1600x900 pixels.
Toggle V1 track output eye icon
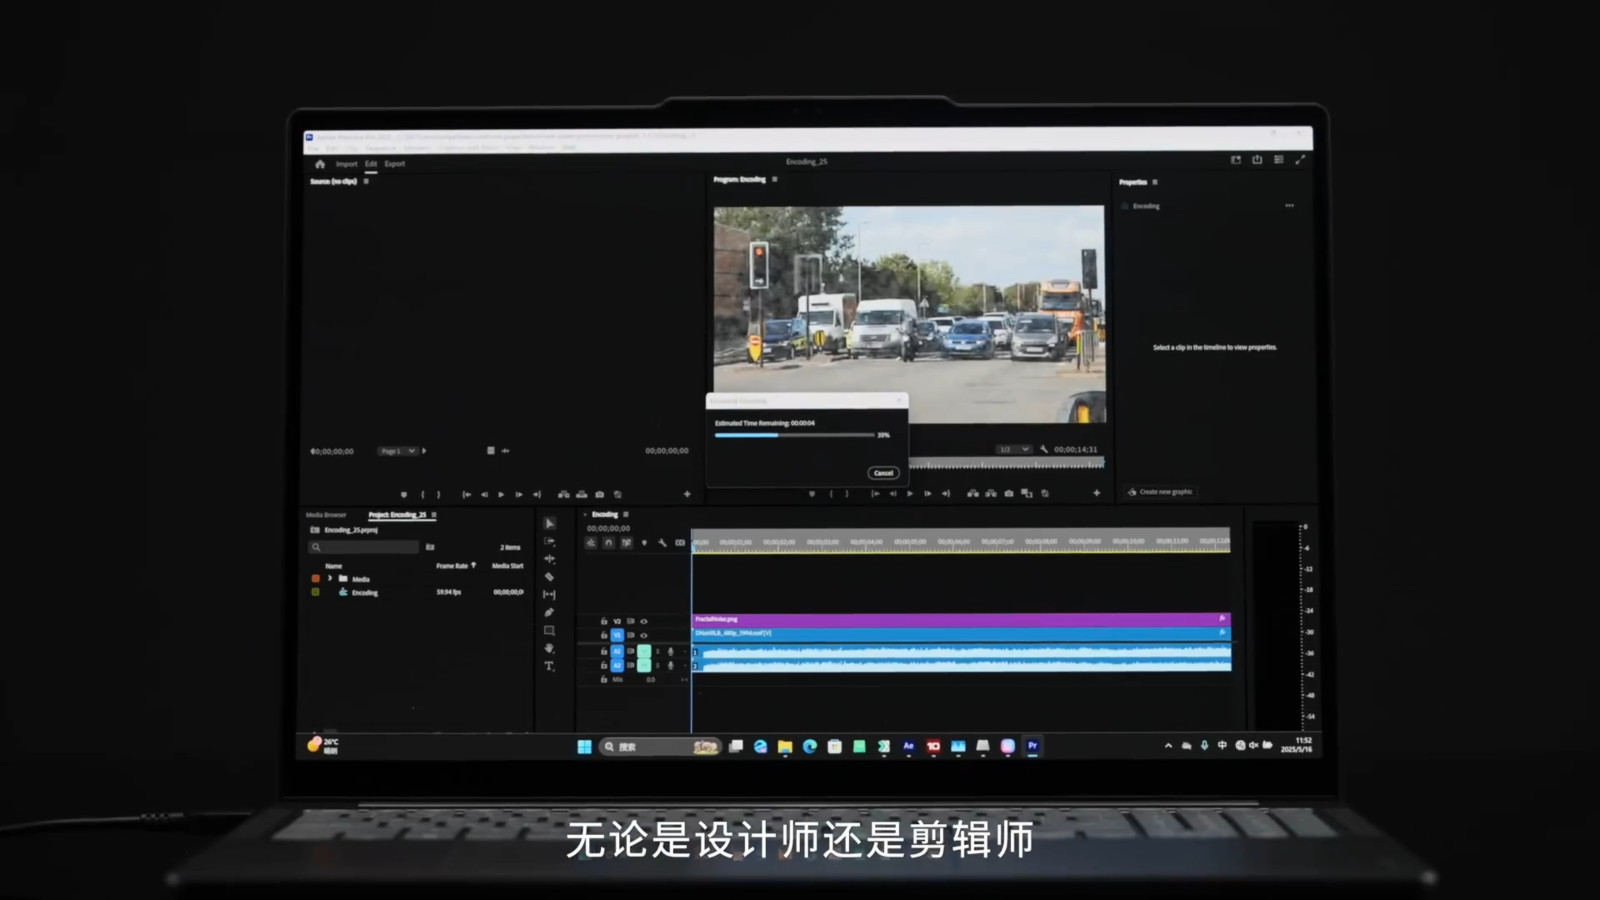click(x=644, y=635)
